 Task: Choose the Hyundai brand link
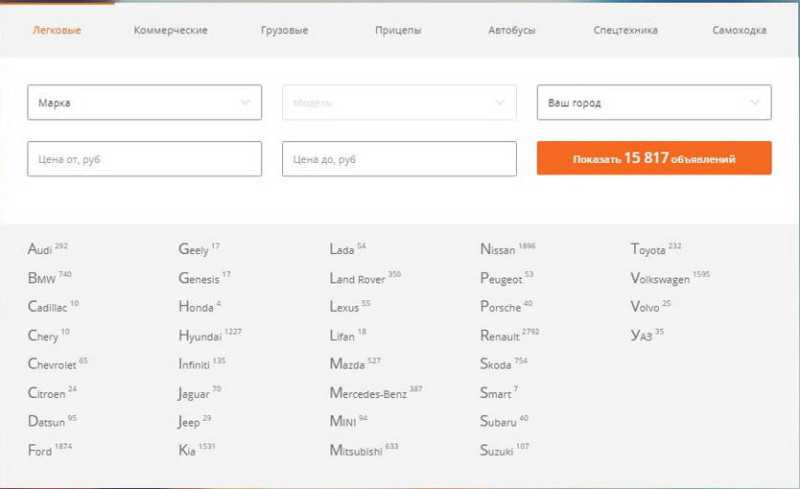tap(200, 336)
